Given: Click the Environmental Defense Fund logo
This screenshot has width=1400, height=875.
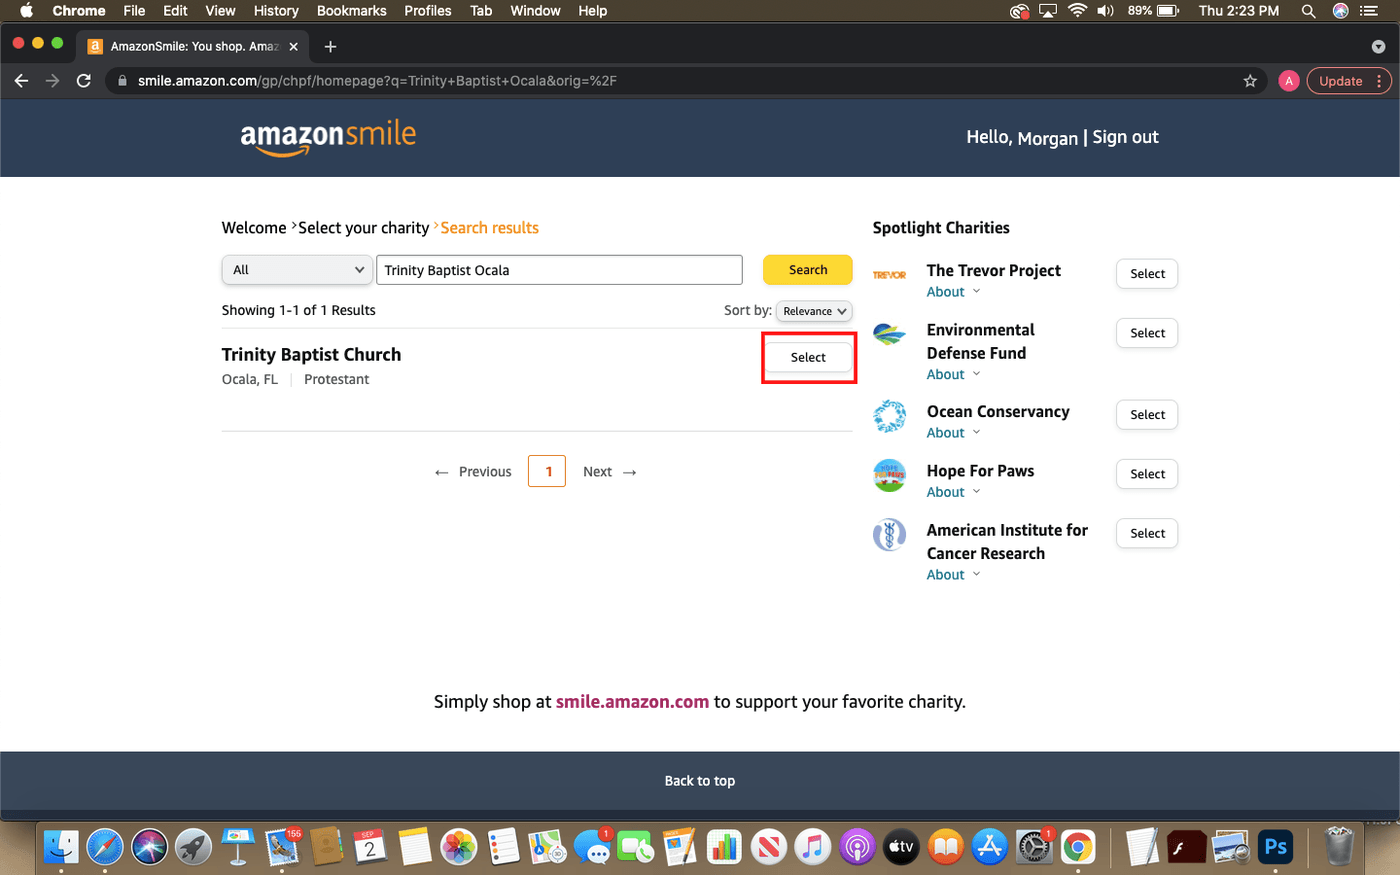Looking at the screenshot, I should [889, 334].
